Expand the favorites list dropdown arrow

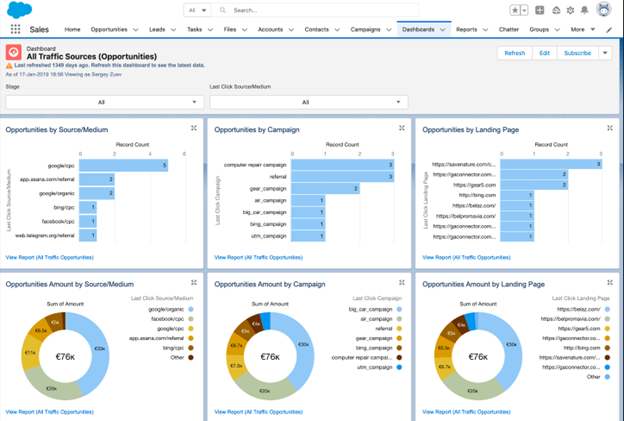coord(524,10)
